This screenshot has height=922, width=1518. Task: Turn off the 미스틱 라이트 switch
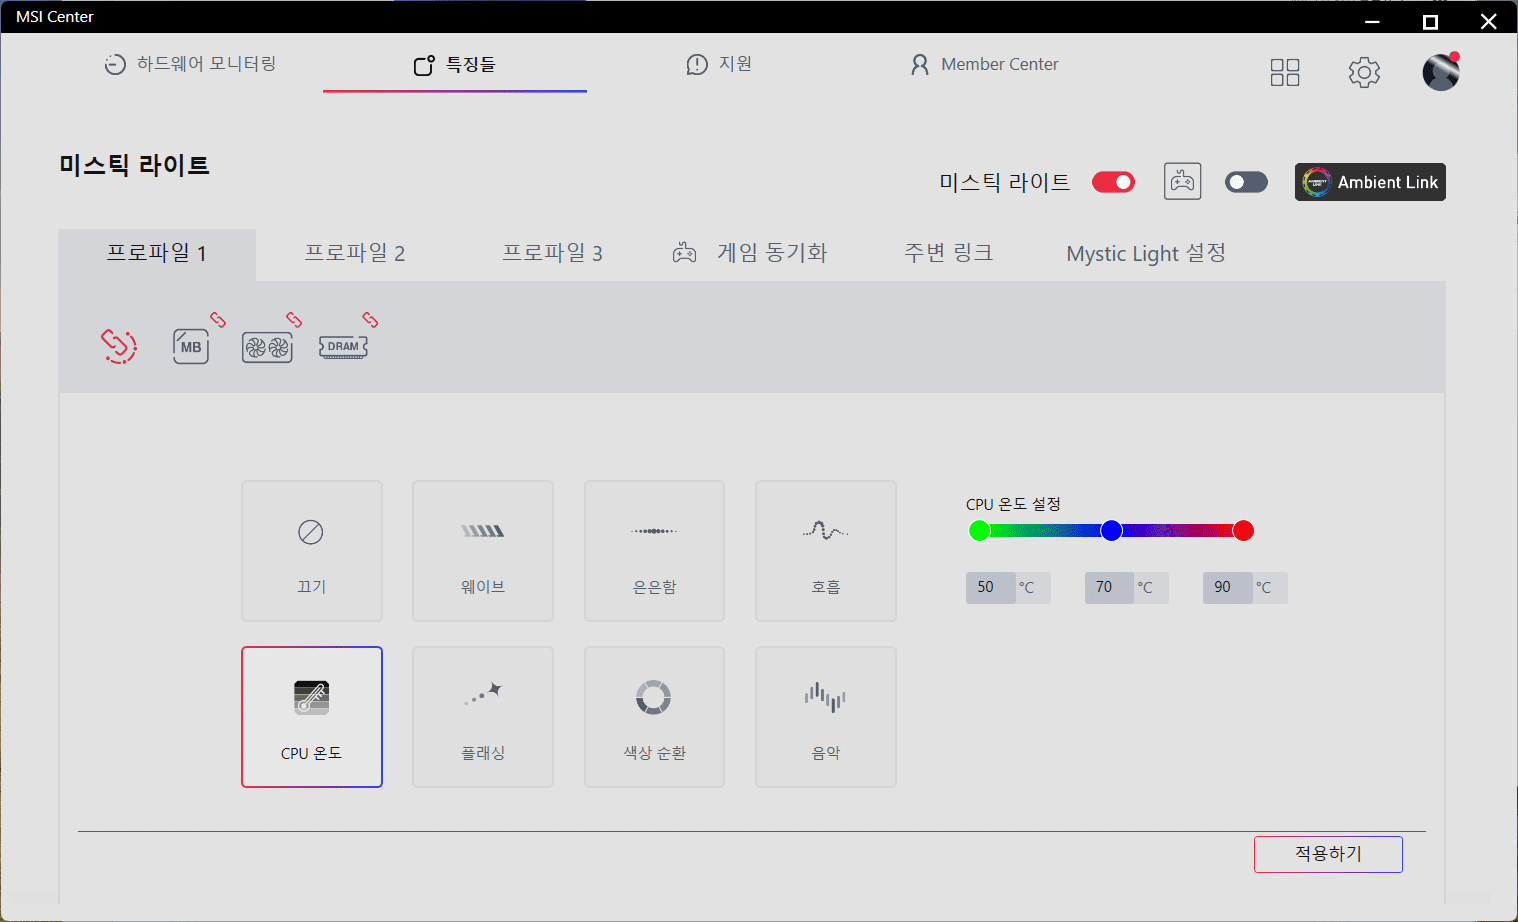(x=1113, y=182)
